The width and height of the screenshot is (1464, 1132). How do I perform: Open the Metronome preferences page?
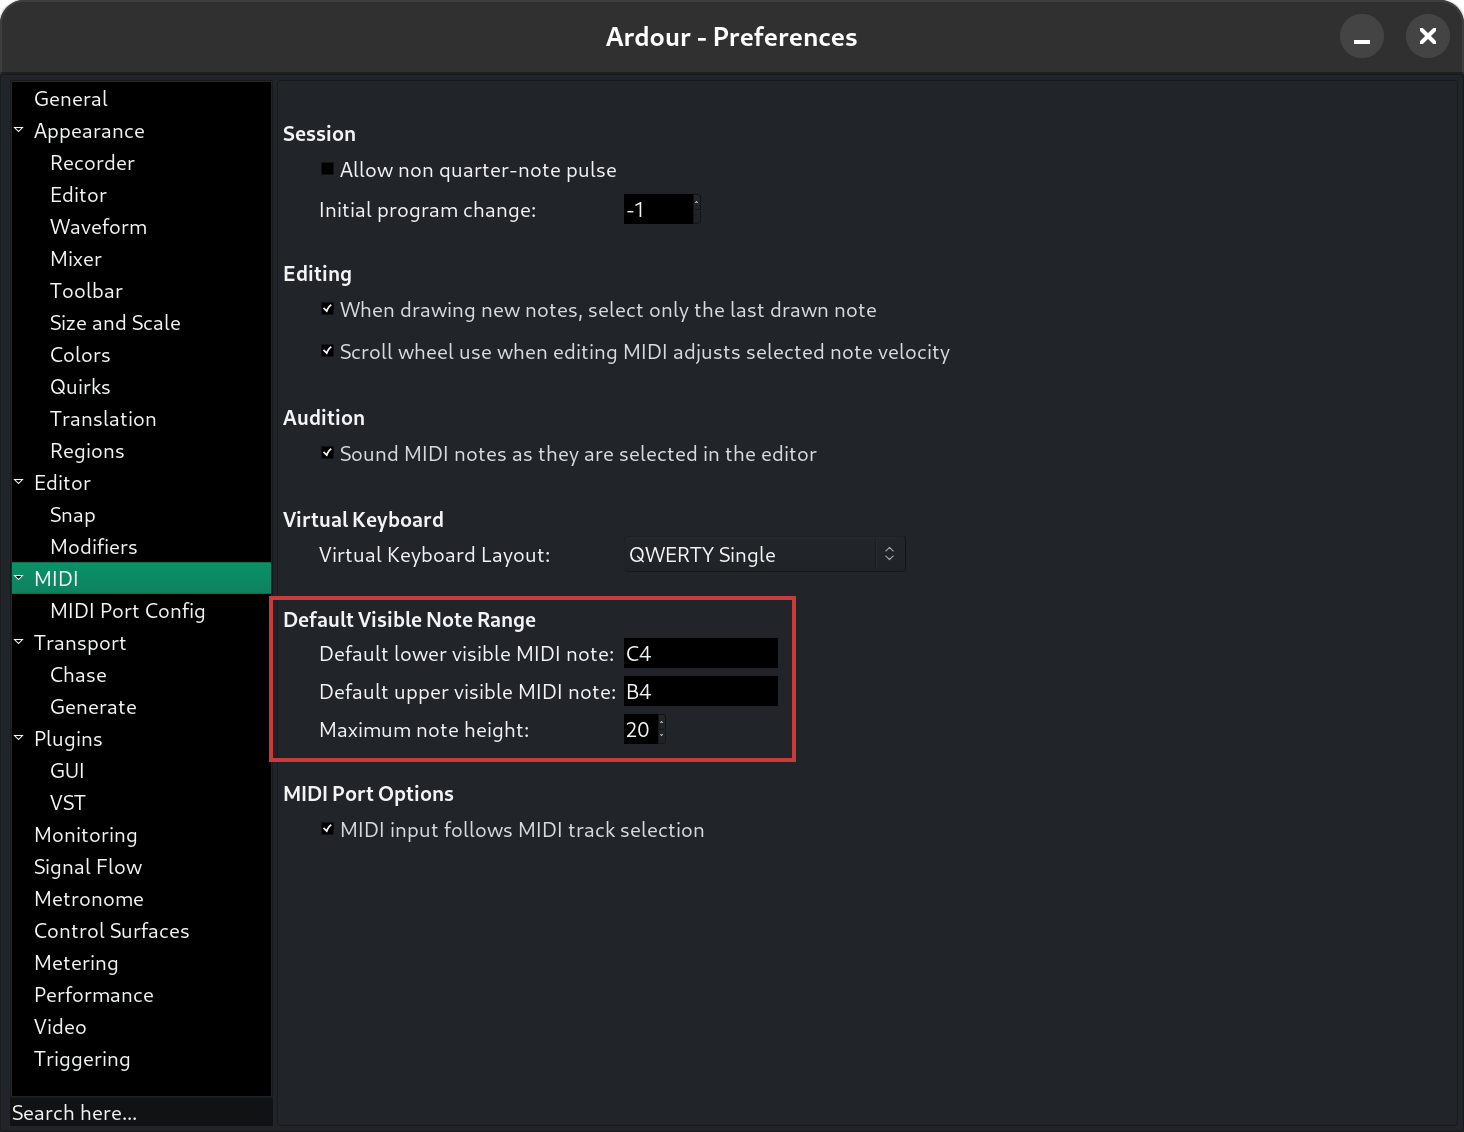pyautogui.click(x=89, y=898)
